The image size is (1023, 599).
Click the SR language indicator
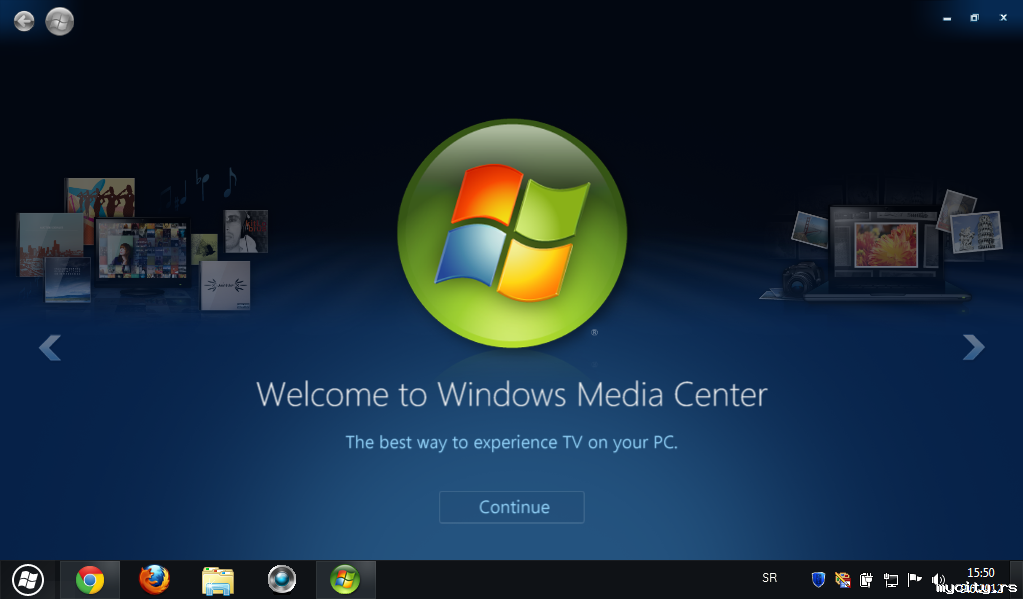click(x=769, y=578)
